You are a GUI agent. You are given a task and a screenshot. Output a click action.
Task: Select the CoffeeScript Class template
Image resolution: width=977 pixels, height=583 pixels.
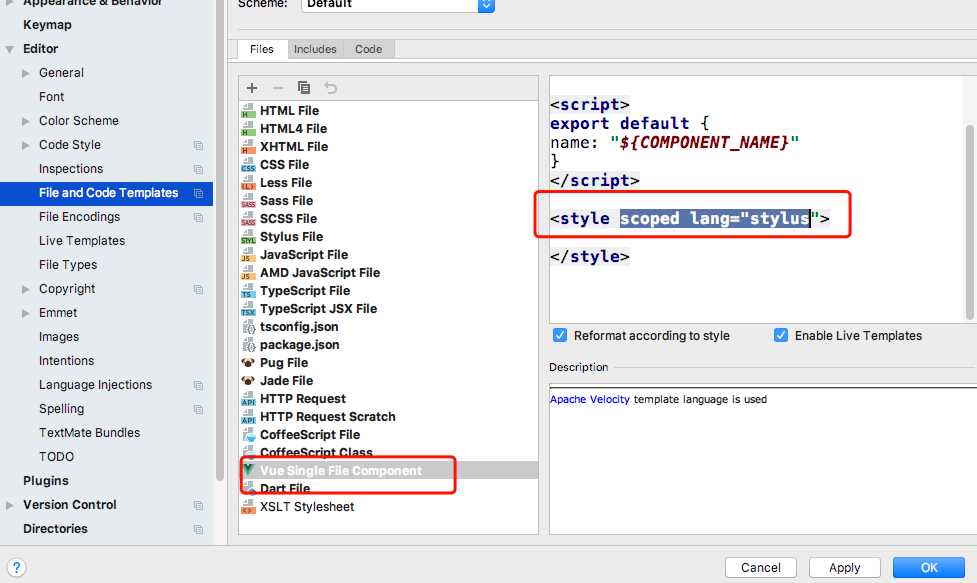(316, 452)
